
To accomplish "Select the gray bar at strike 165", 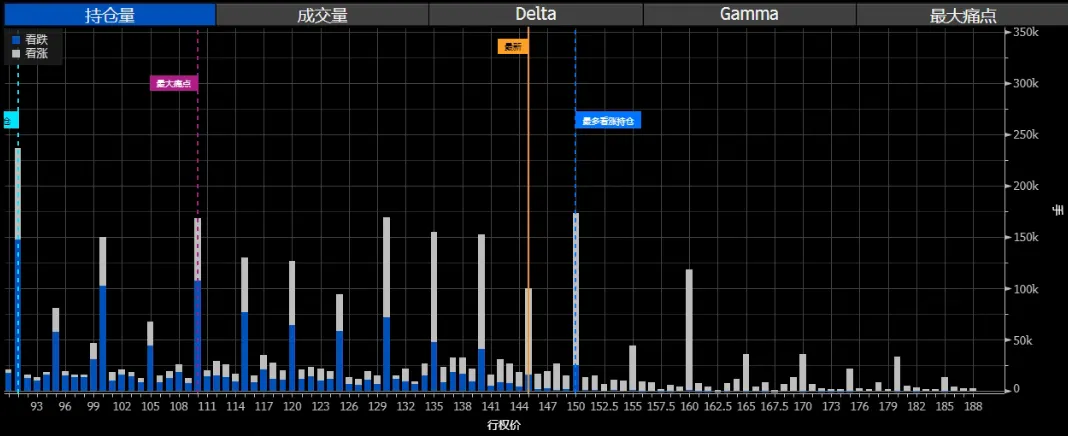I will tap(746, 373).
